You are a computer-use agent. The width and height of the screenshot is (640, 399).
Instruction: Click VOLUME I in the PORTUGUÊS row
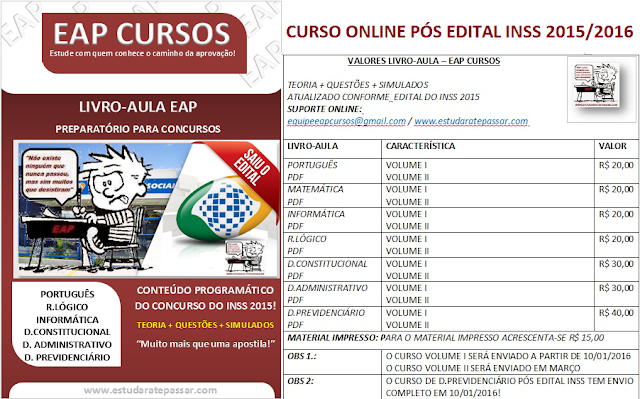pos(406,165)
